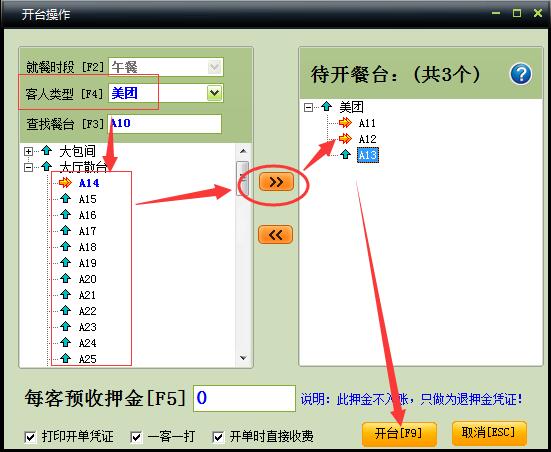Click the move-left double arrow button

[x=276, y=234]
